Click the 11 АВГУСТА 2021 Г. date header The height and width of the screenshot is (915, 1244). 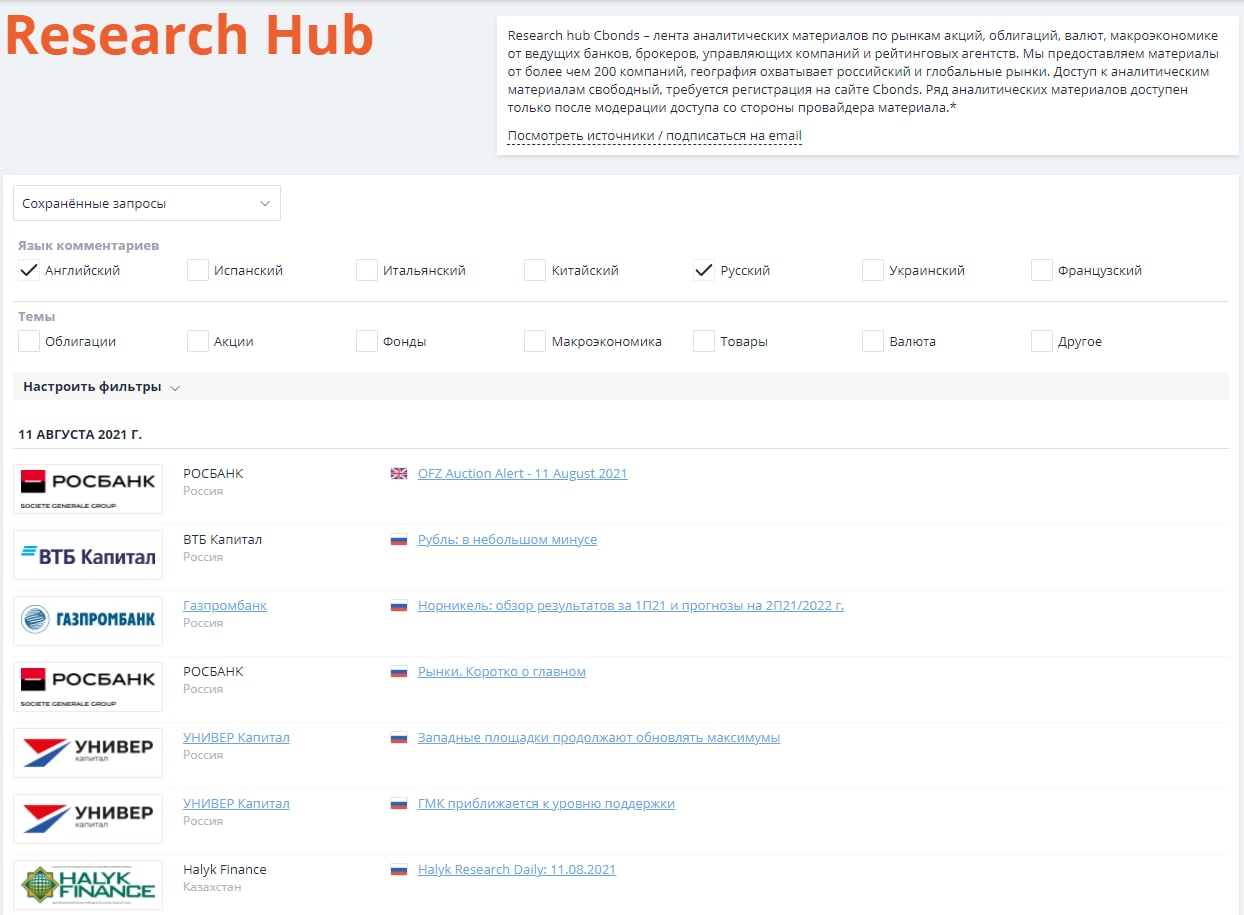(80, 435)
